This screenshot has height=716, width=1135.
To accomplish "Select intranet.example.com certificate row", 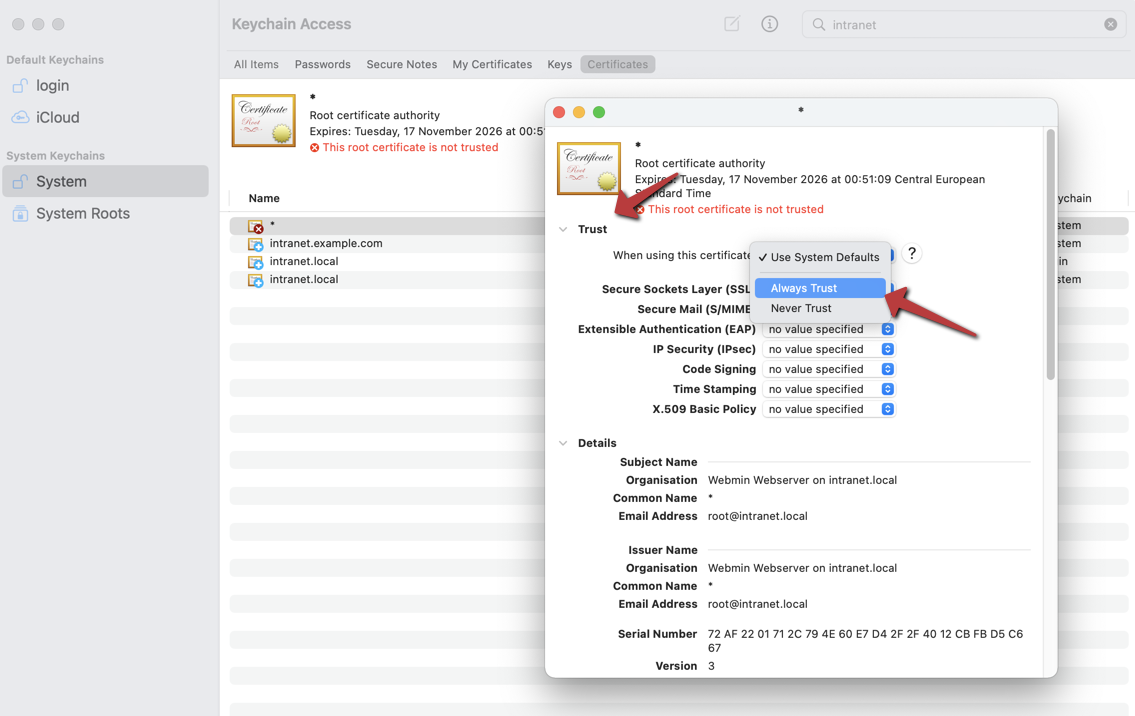I will tap(387, 244).
